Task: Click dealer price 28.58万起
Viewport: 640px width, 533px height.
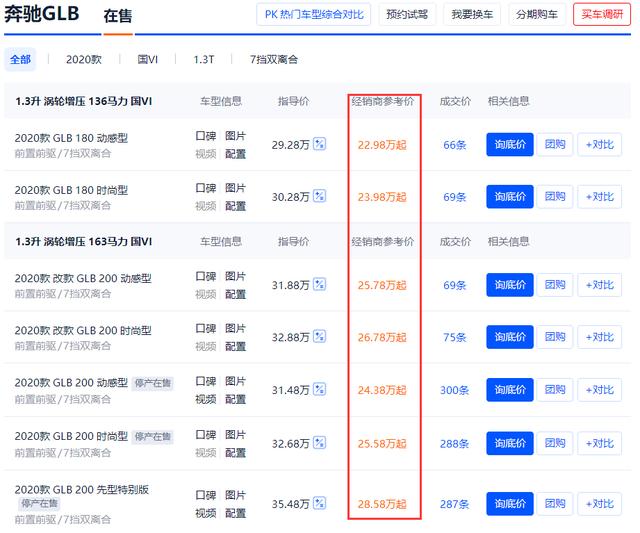Action: 382,504
